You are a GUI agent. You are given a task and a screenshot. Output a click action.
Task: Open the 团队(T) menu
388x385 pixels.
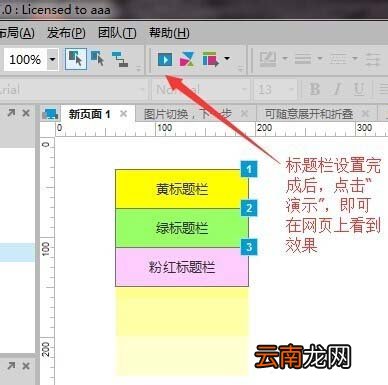pyautogui.click(x=117, y=33)
